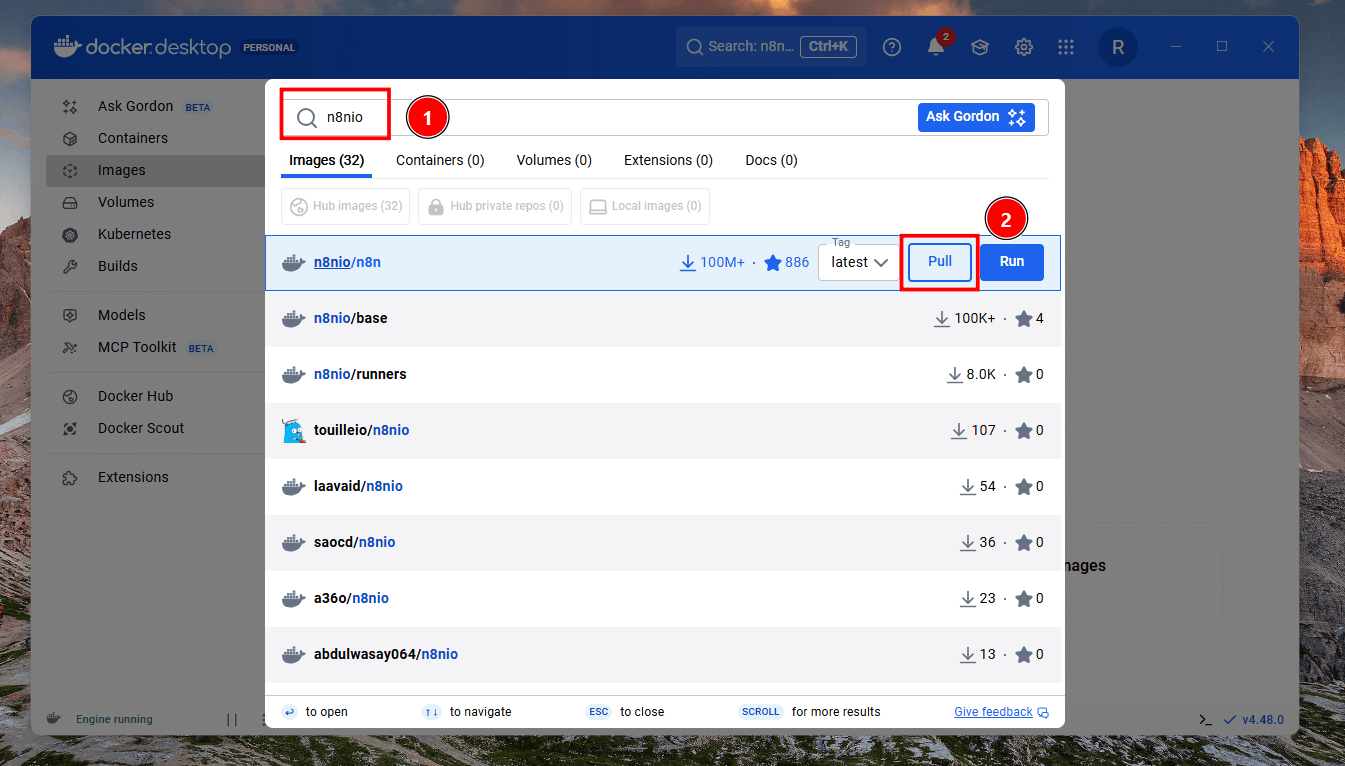1345x766 pixels.
Task: Open Extensions in the left sidebar
Action: click(133, 477)
